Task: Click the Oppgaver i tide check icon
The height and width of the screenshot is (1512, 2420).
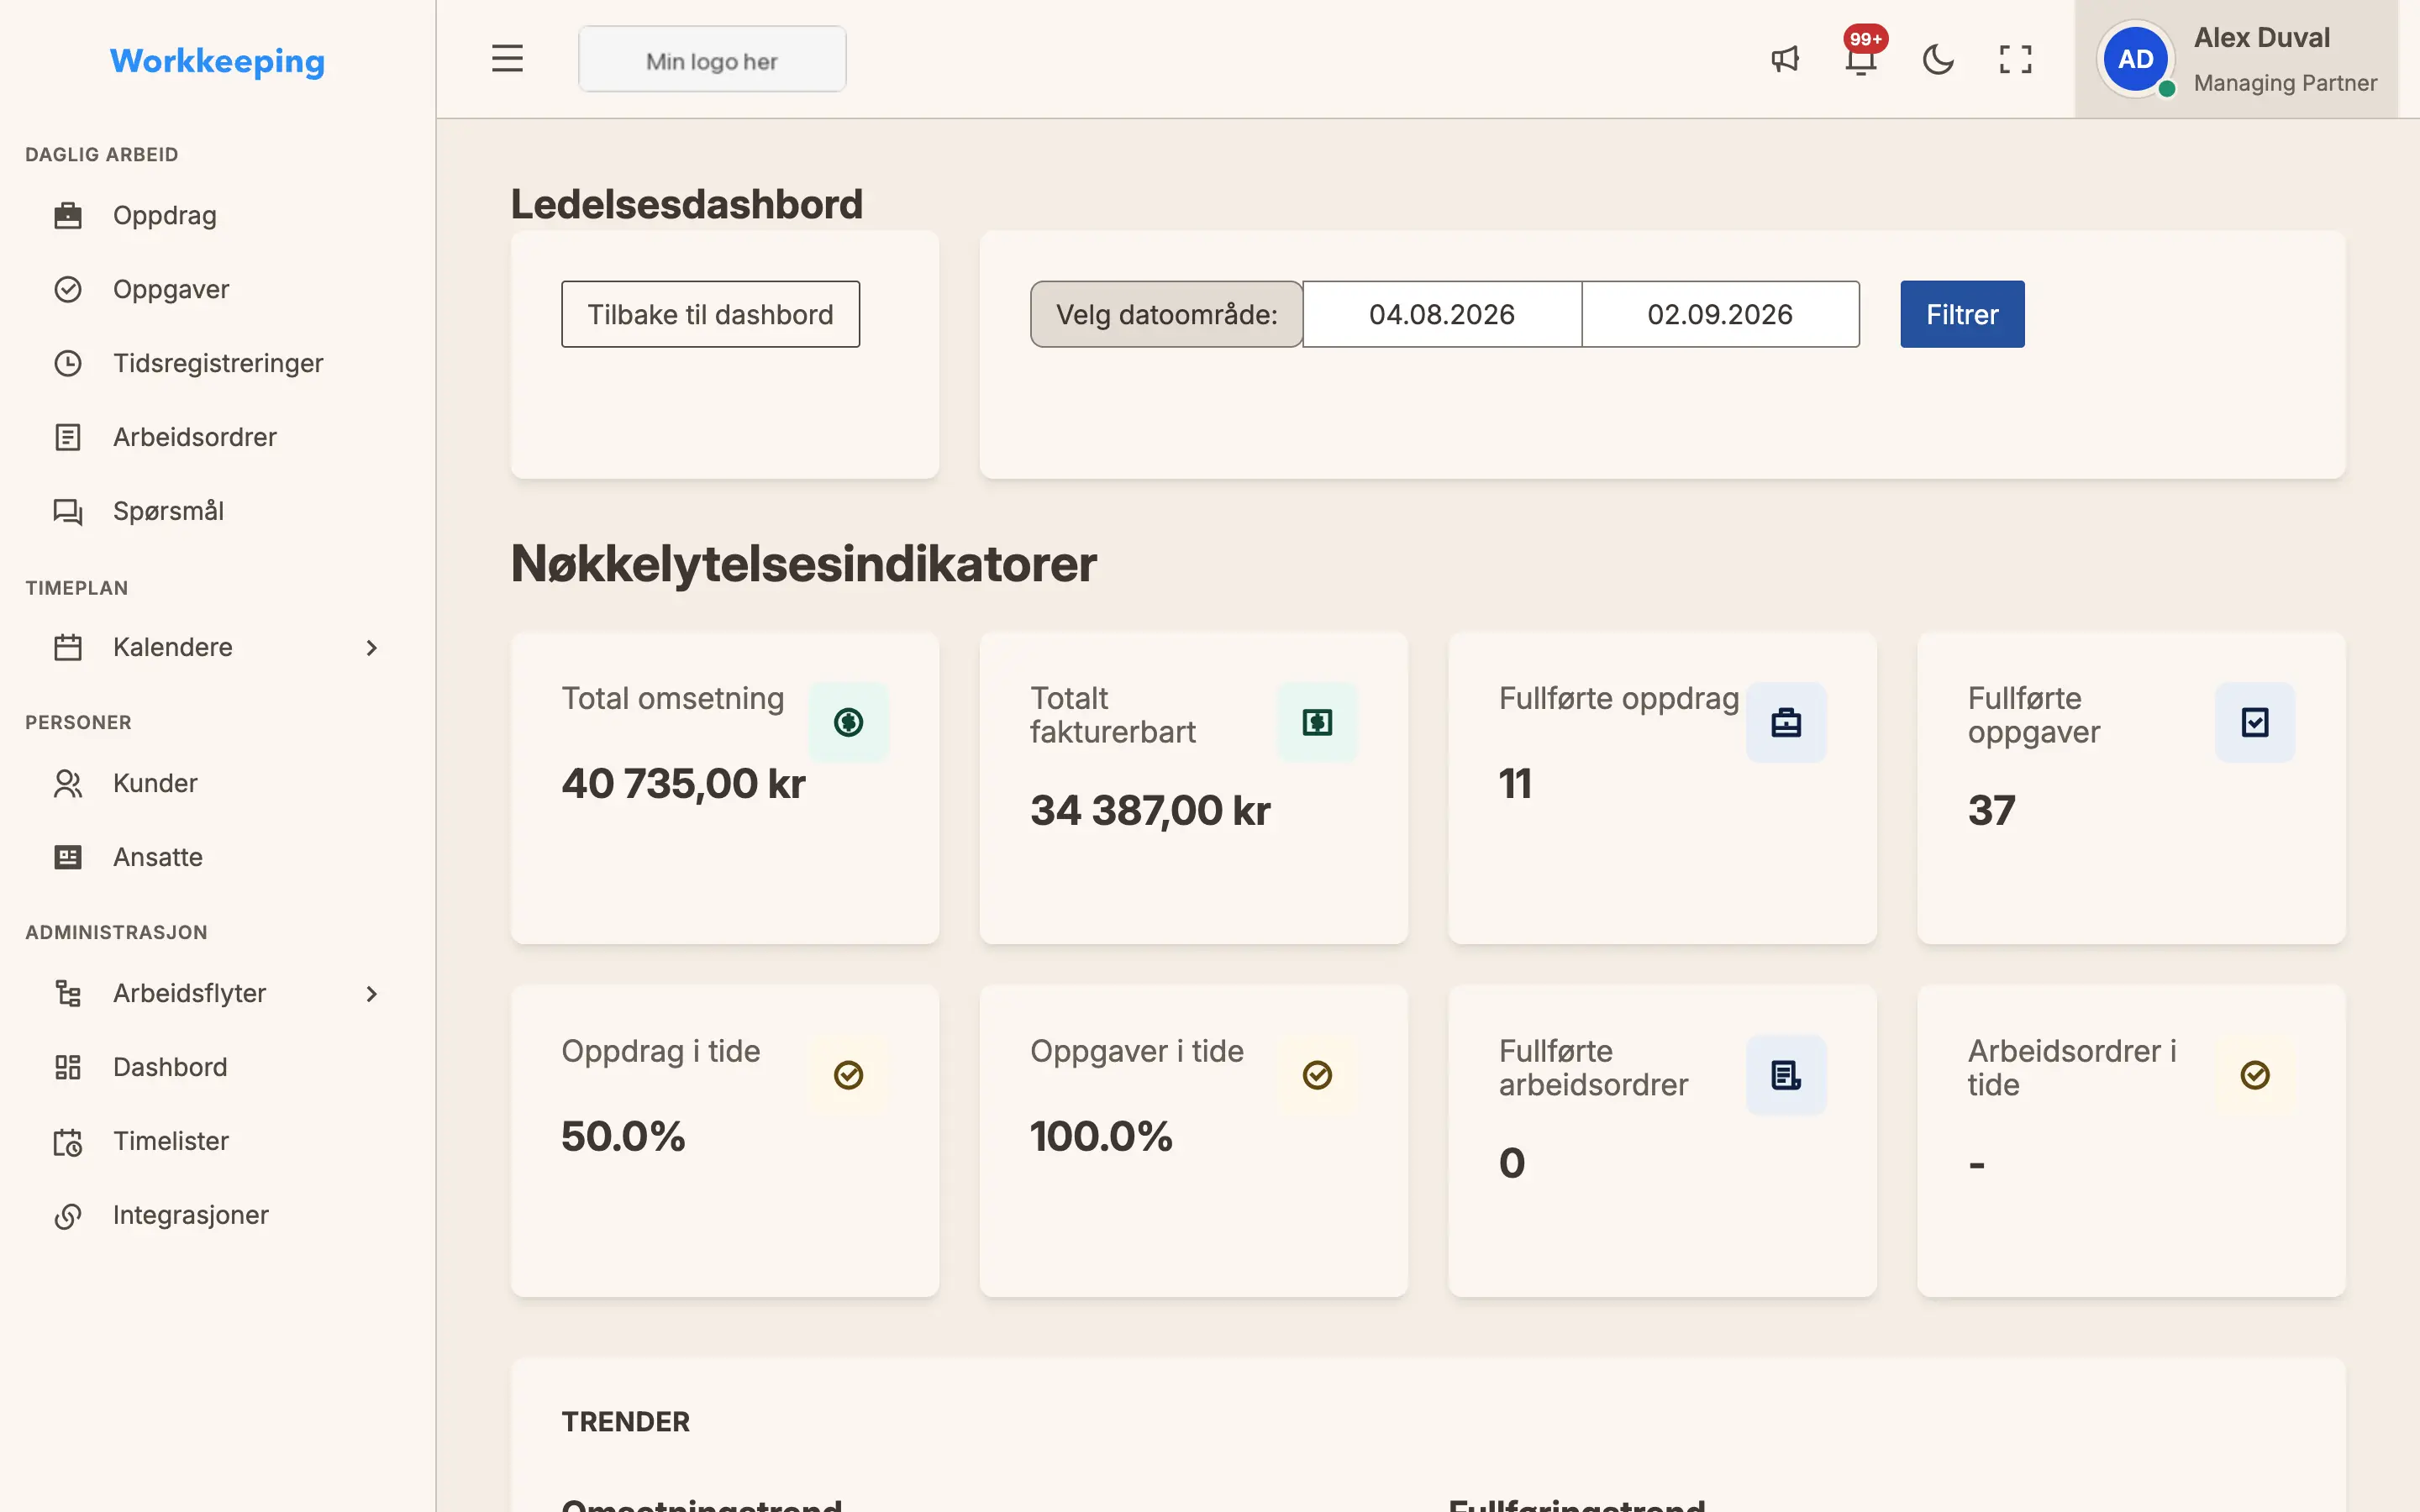Action: [1317, 1075]
